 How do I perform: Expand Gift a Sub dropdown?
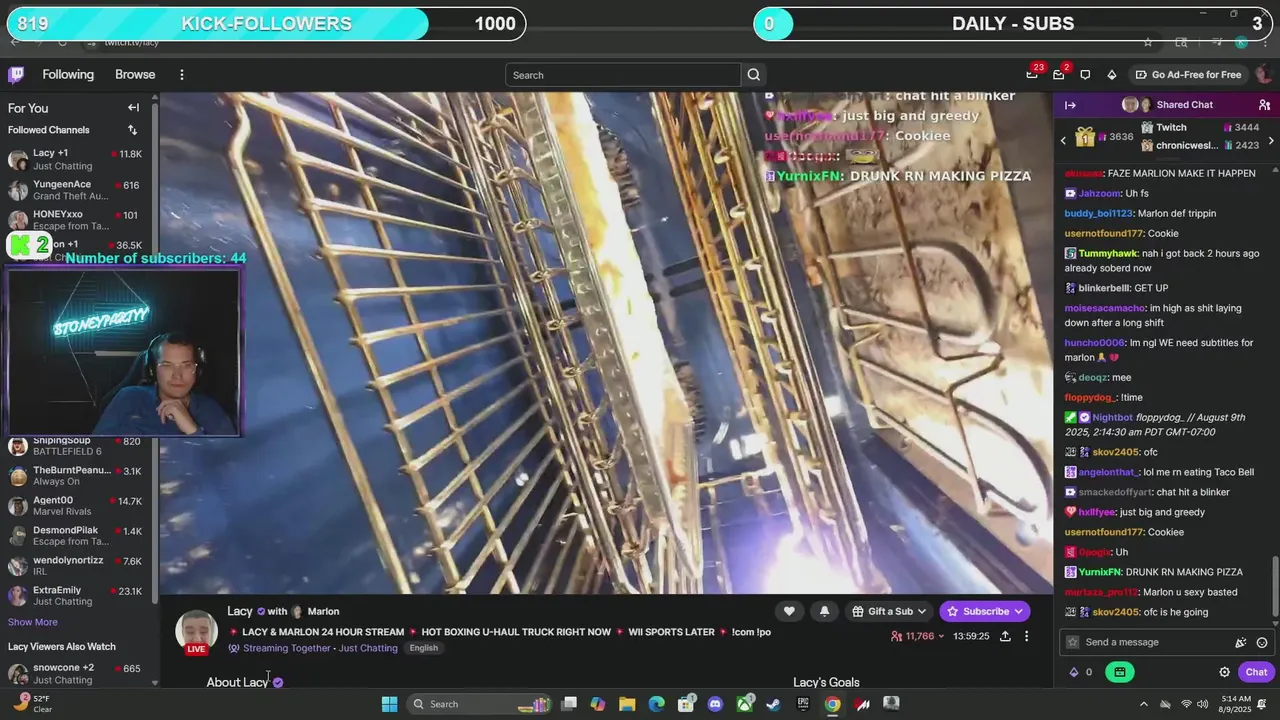(889, 611)
